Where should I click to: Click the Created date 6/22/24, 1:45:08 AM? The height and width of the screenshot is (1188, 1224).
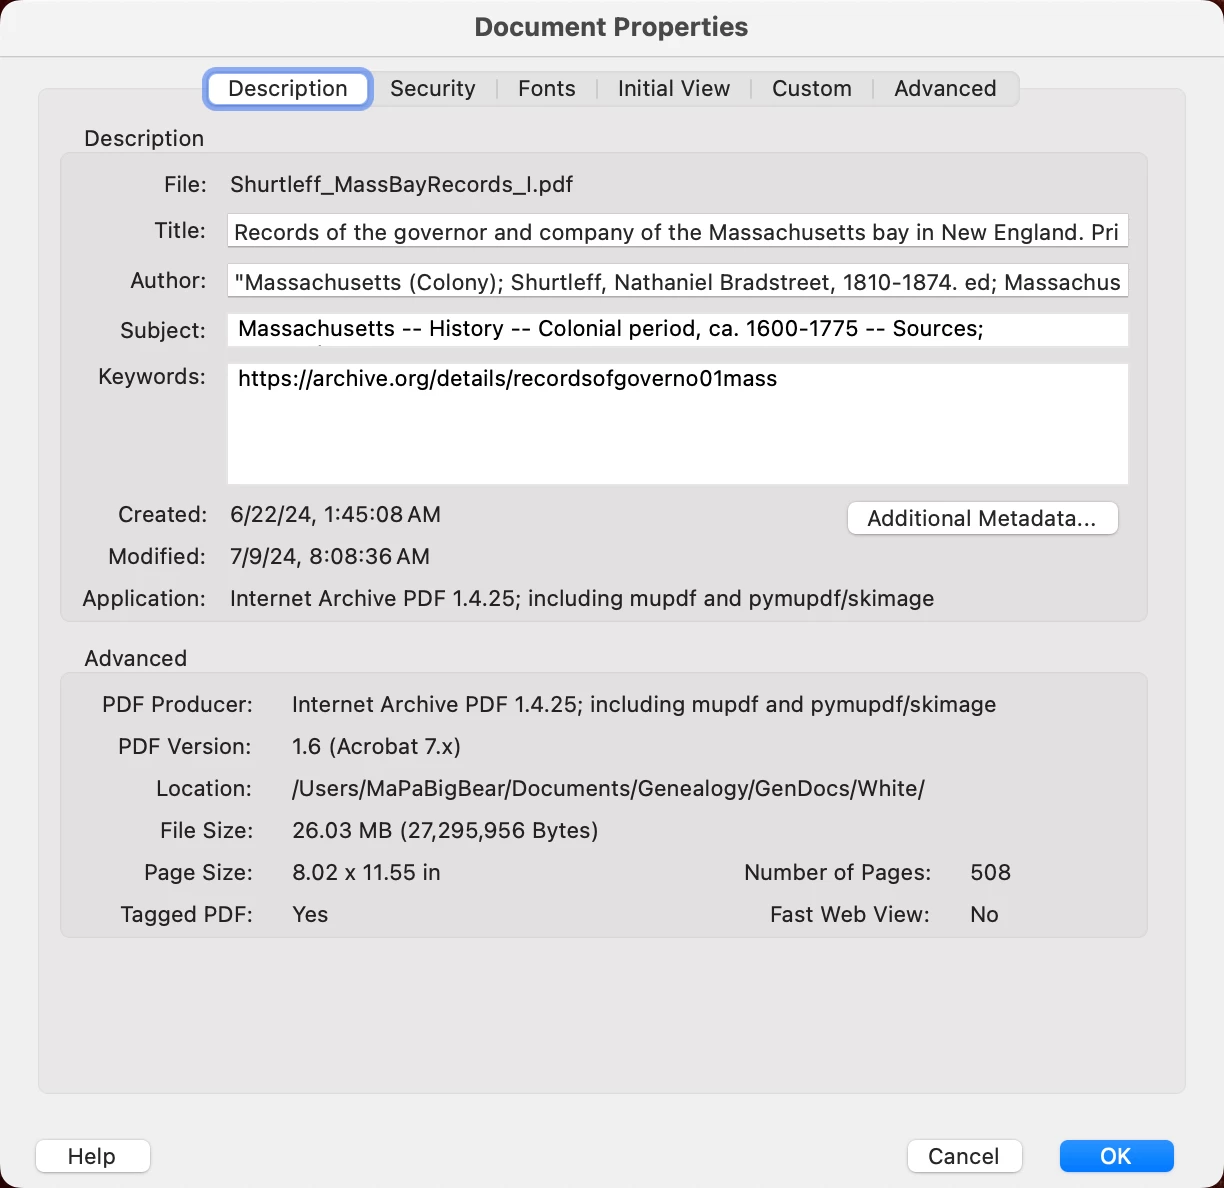335,514
